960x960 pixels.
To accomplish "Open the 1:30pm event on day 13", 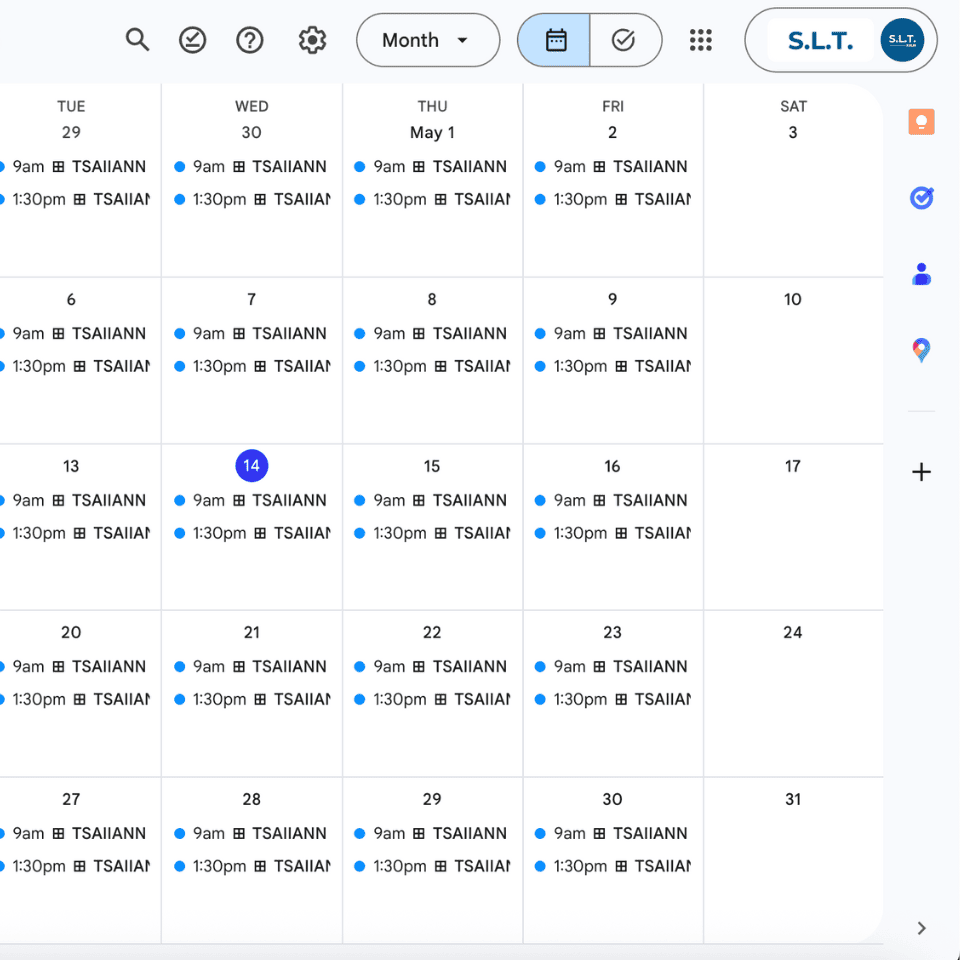I will click(x=76, y=533).
